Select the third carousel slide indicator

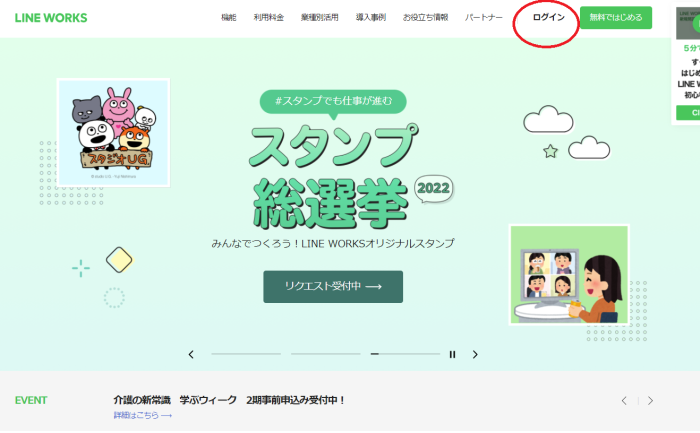pos(405,354)
